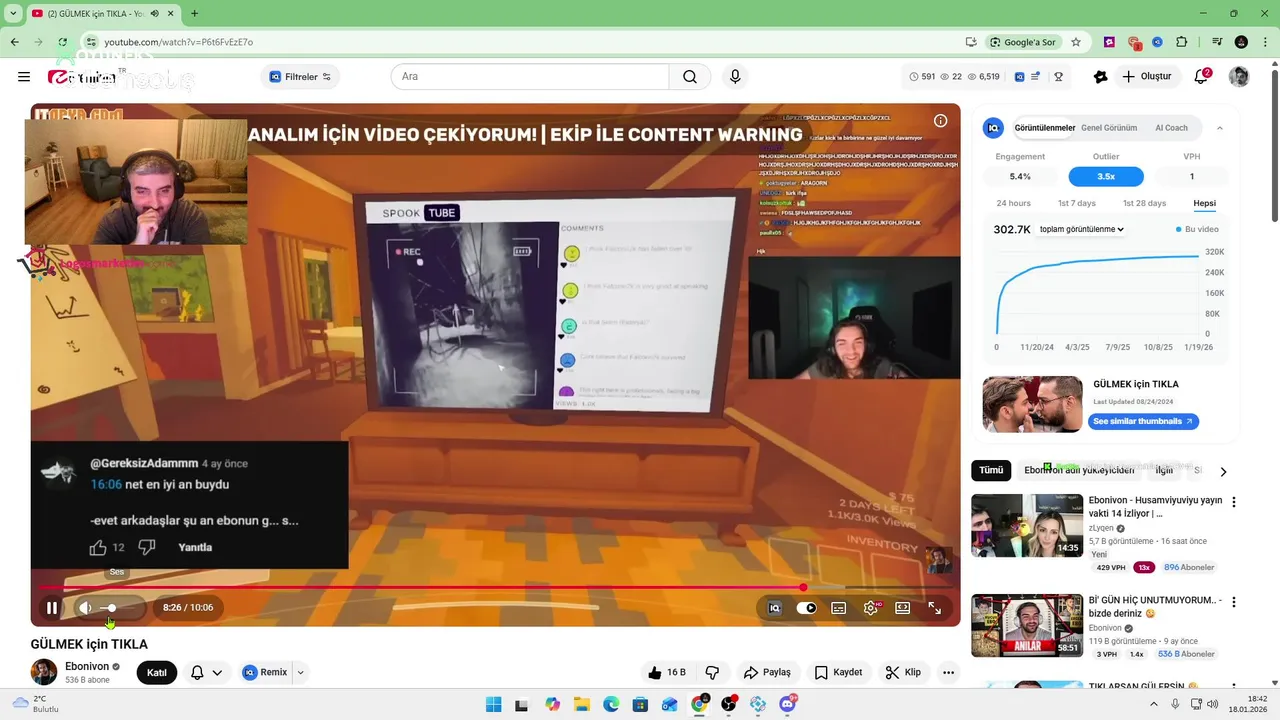This screenshot has height=720, width=1280.
Task: Mute the video with the volume icon
Action: tap(86, 607)
